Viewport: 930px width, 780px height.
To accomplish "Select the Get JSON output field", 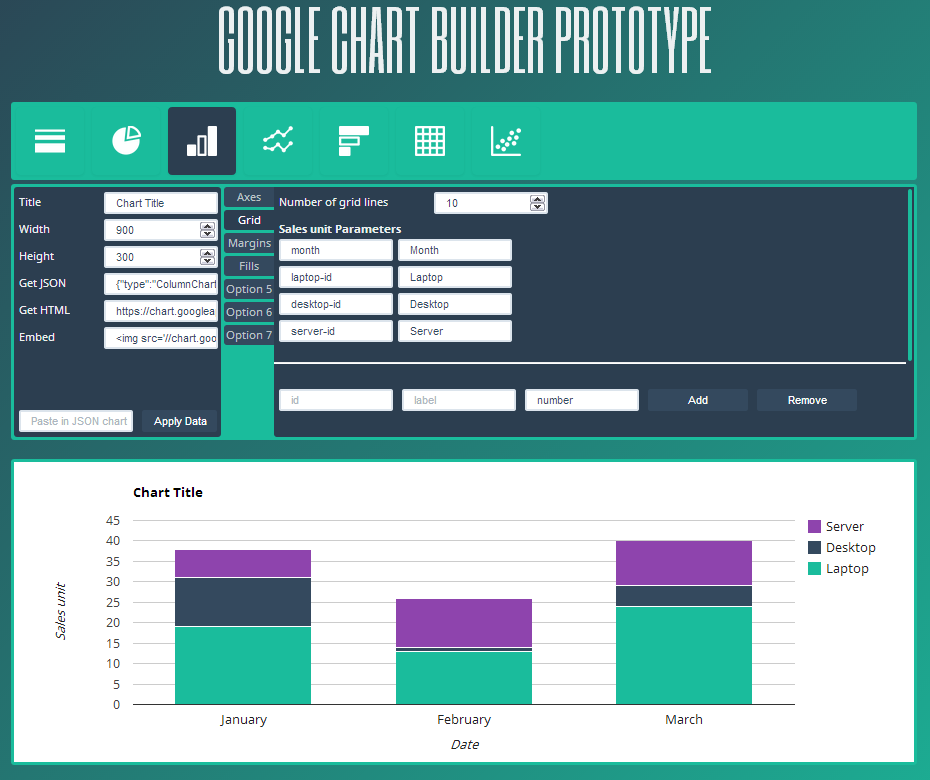I will tap(161, 284).
